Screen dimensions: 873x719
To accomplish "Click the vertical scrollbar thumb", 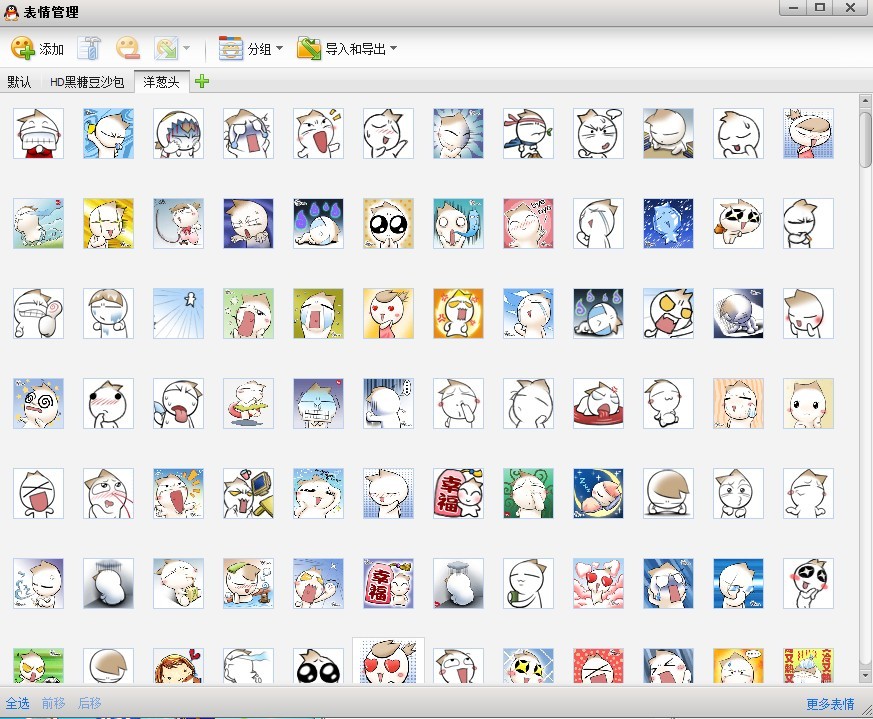I will click(865, 139).
